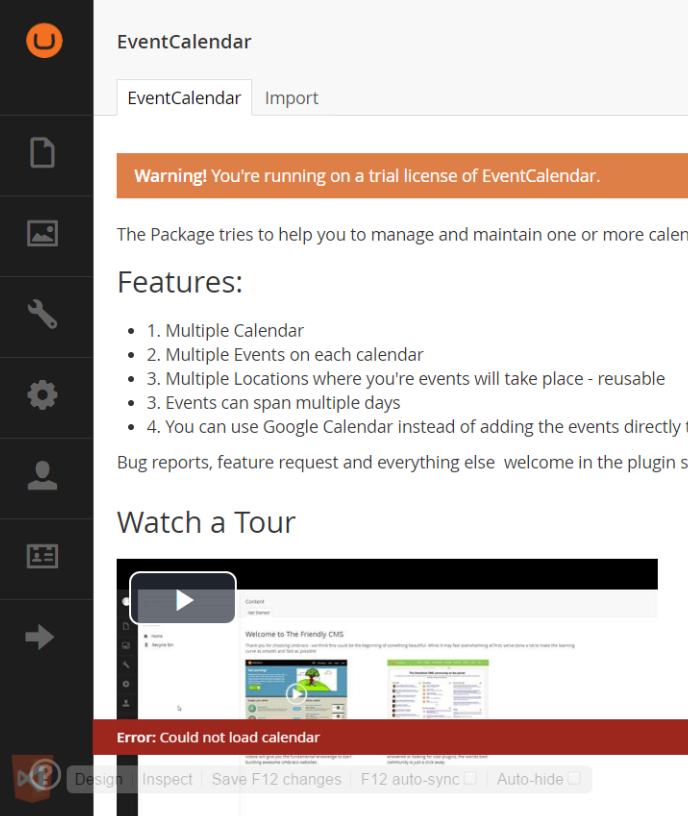Screen dimensions: 688x816
Task: Switch to the Import tab
Action: click(x=291, y=98)
